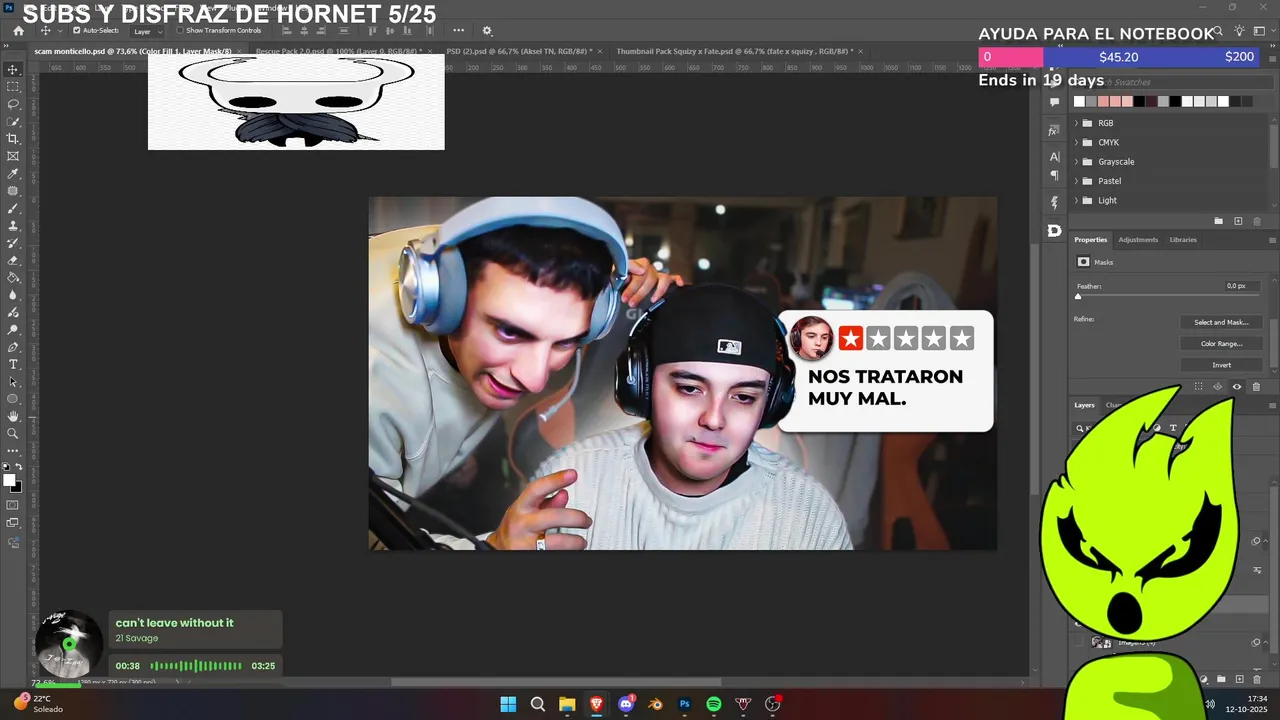Open the Properties panel flyout menu

coord(1272,240)
